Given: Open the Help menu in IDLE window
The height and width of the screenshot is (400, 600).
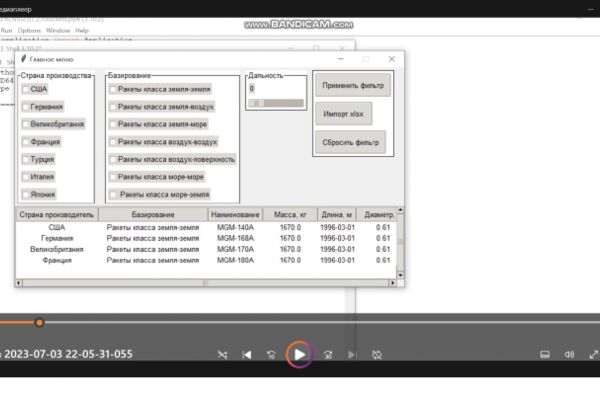Looking at the screenshot, I should 82,30.
